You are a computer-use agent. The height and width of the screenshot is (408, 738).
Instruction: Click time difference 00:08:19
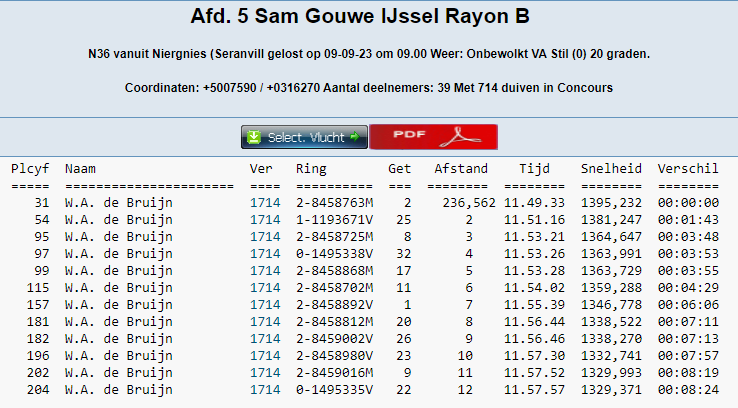[x=688, y=372]
